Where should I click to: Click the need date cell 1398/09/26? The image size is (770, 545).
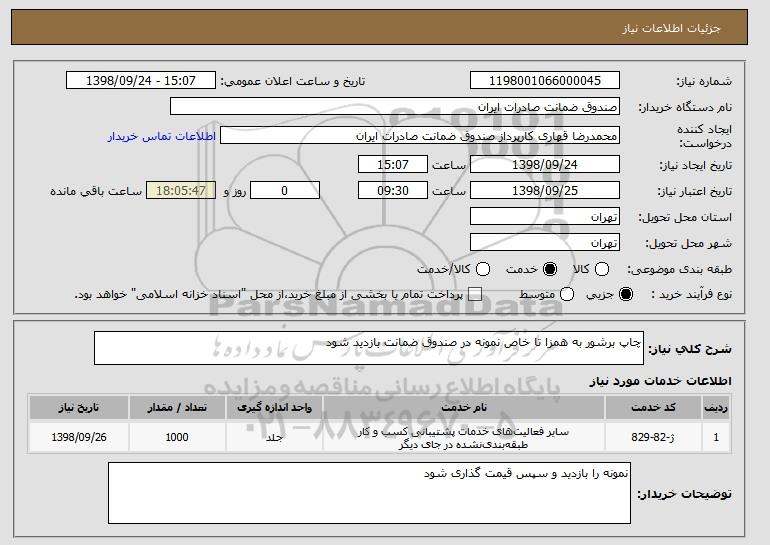79,437
